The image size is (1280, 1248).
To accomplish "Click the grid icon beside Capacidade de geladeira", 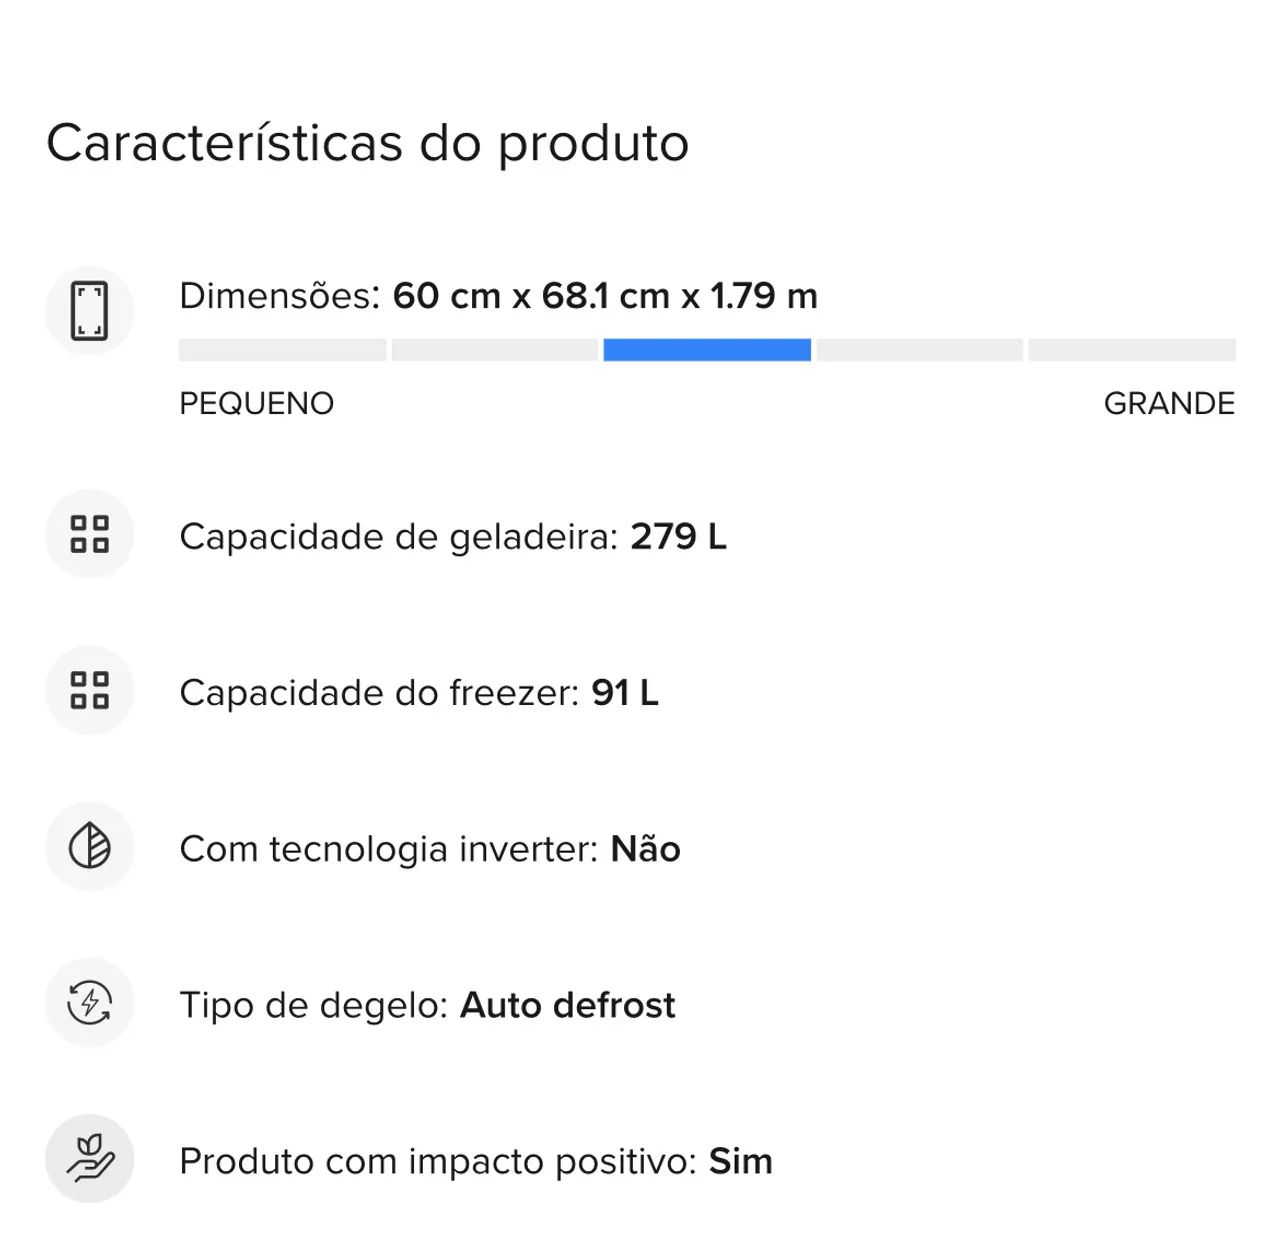I will click(x=89, y=534).
